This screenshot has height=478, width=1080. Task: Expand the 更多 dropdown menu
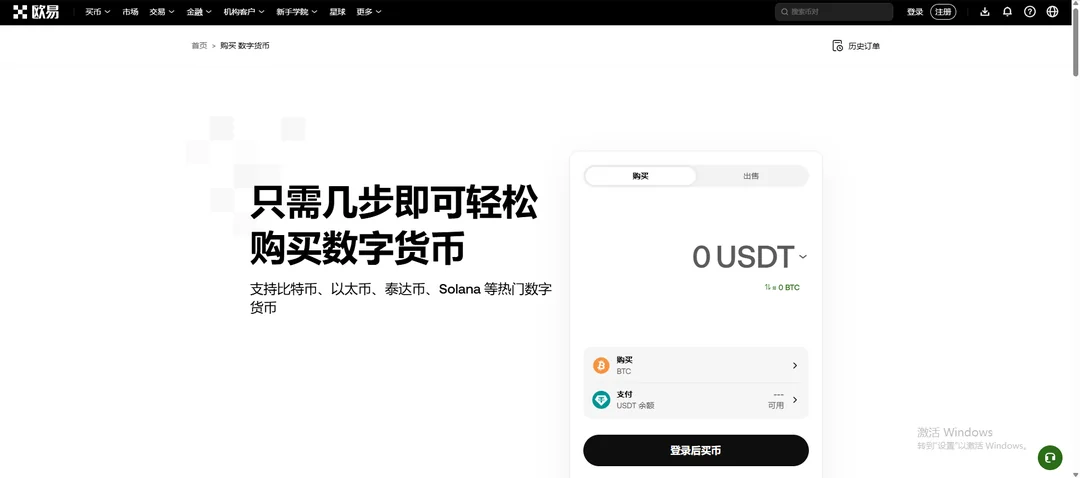369,12
